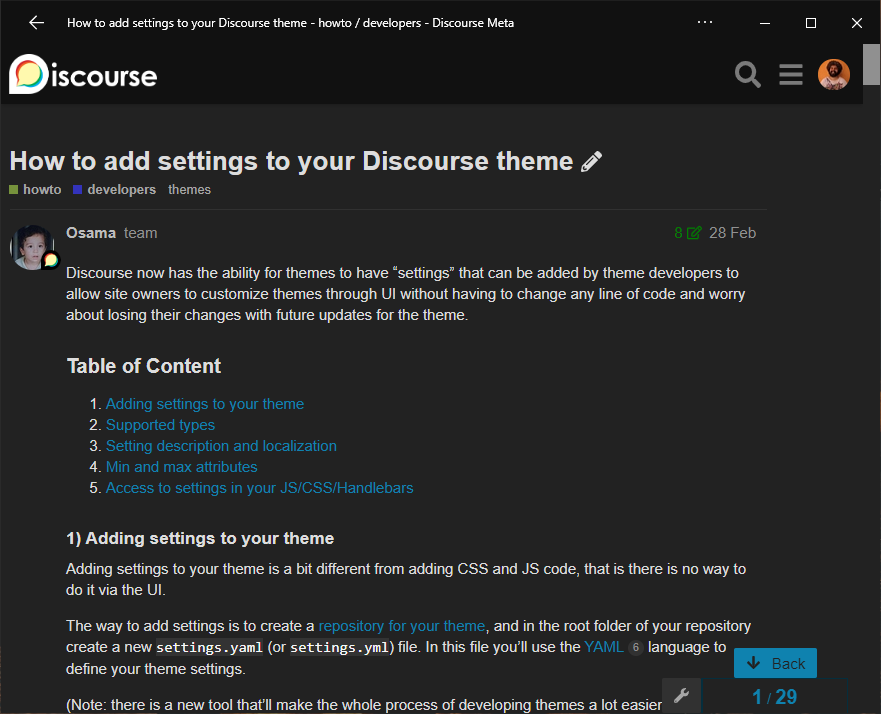
Task: Show post edit history (8 edits)
Action: pos(687,233)
